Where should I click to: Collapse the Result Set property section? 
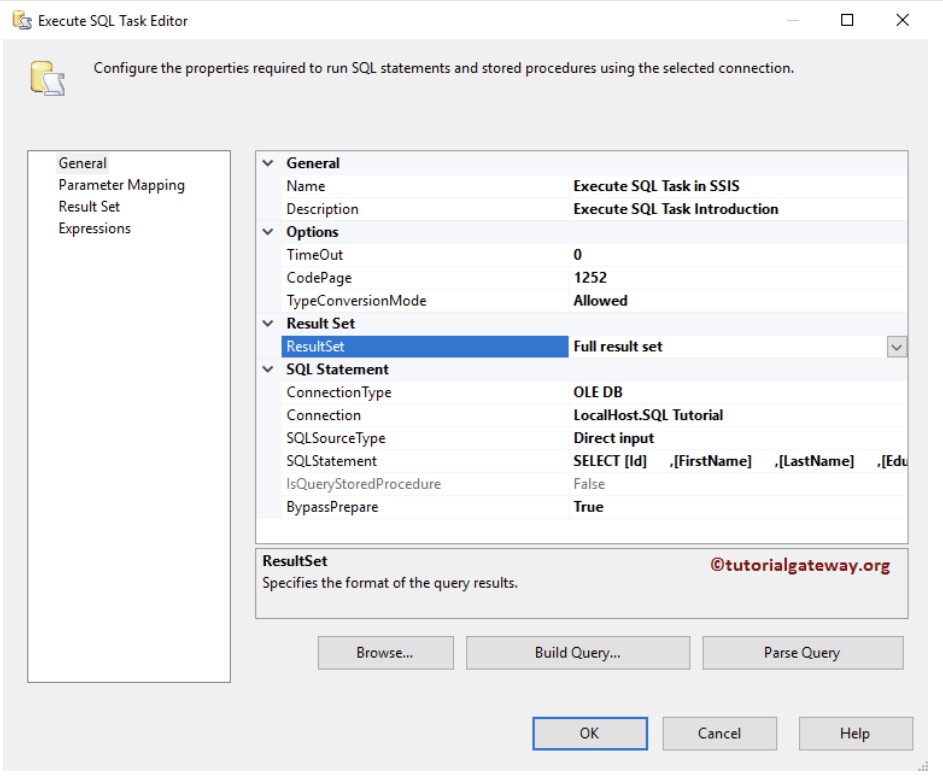[x=268, y=323]
